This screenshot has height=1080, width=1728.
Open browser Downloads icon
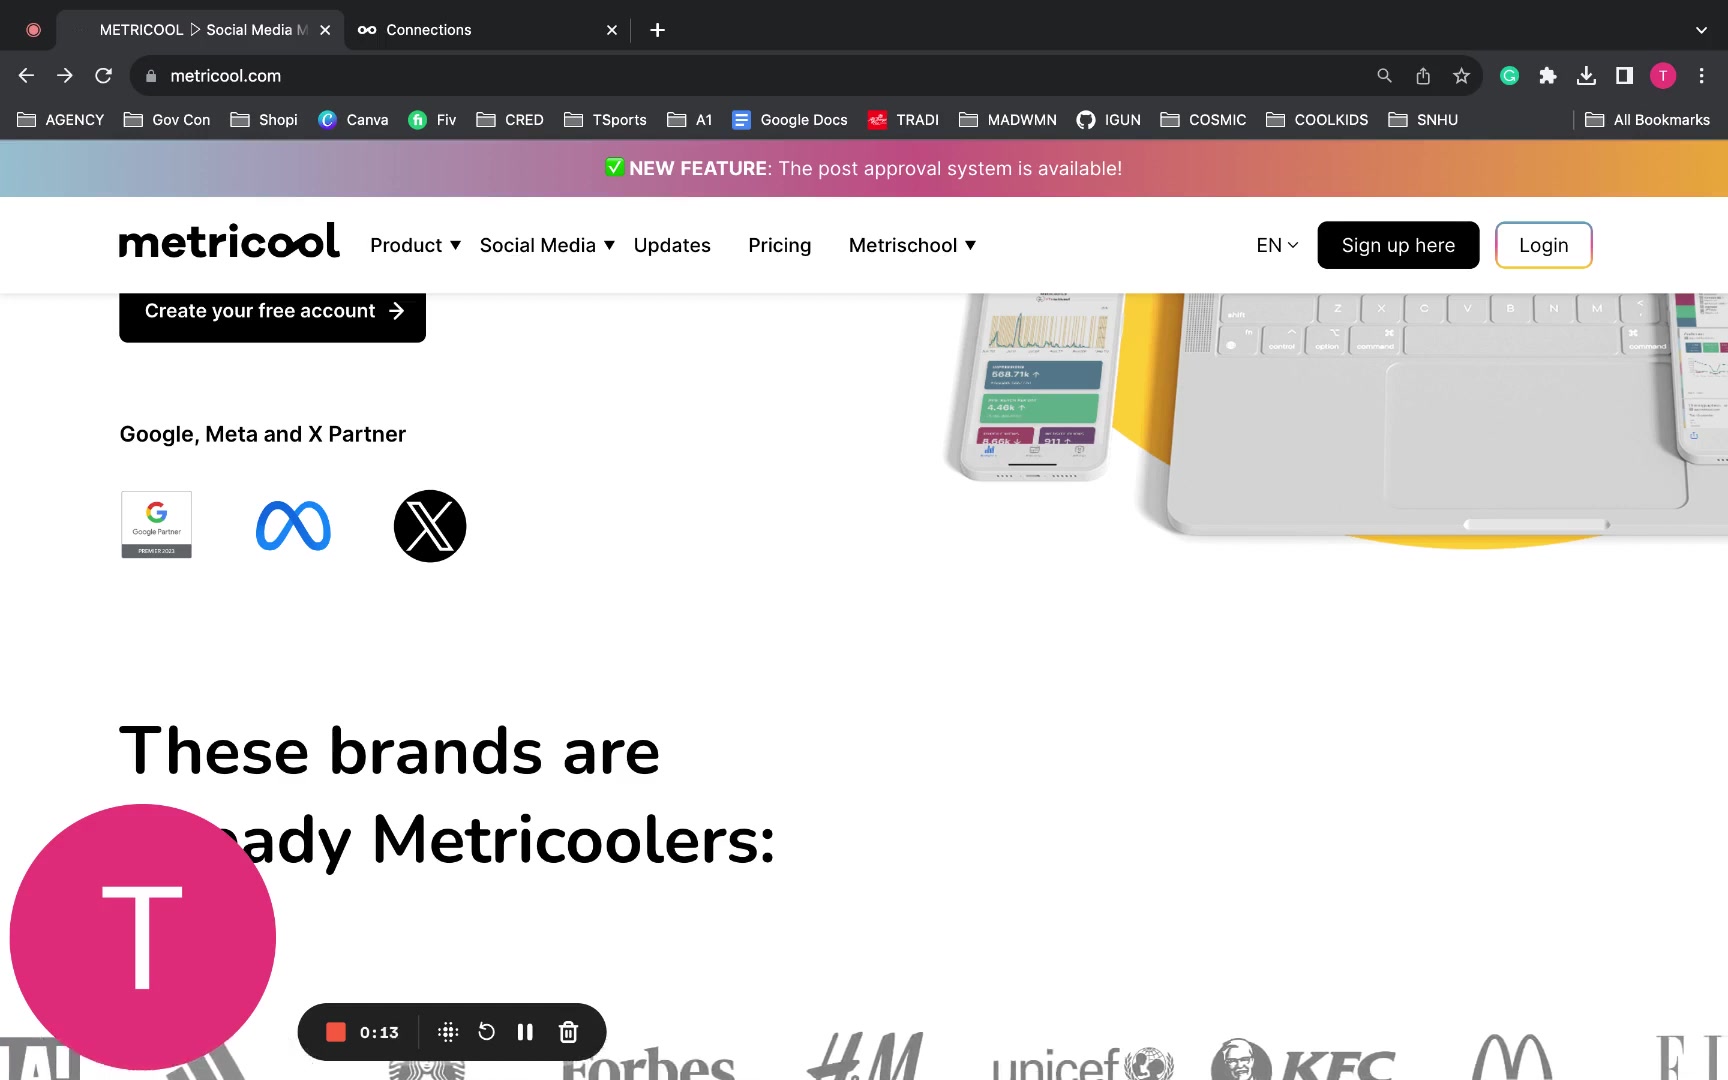pos(1586,75)
